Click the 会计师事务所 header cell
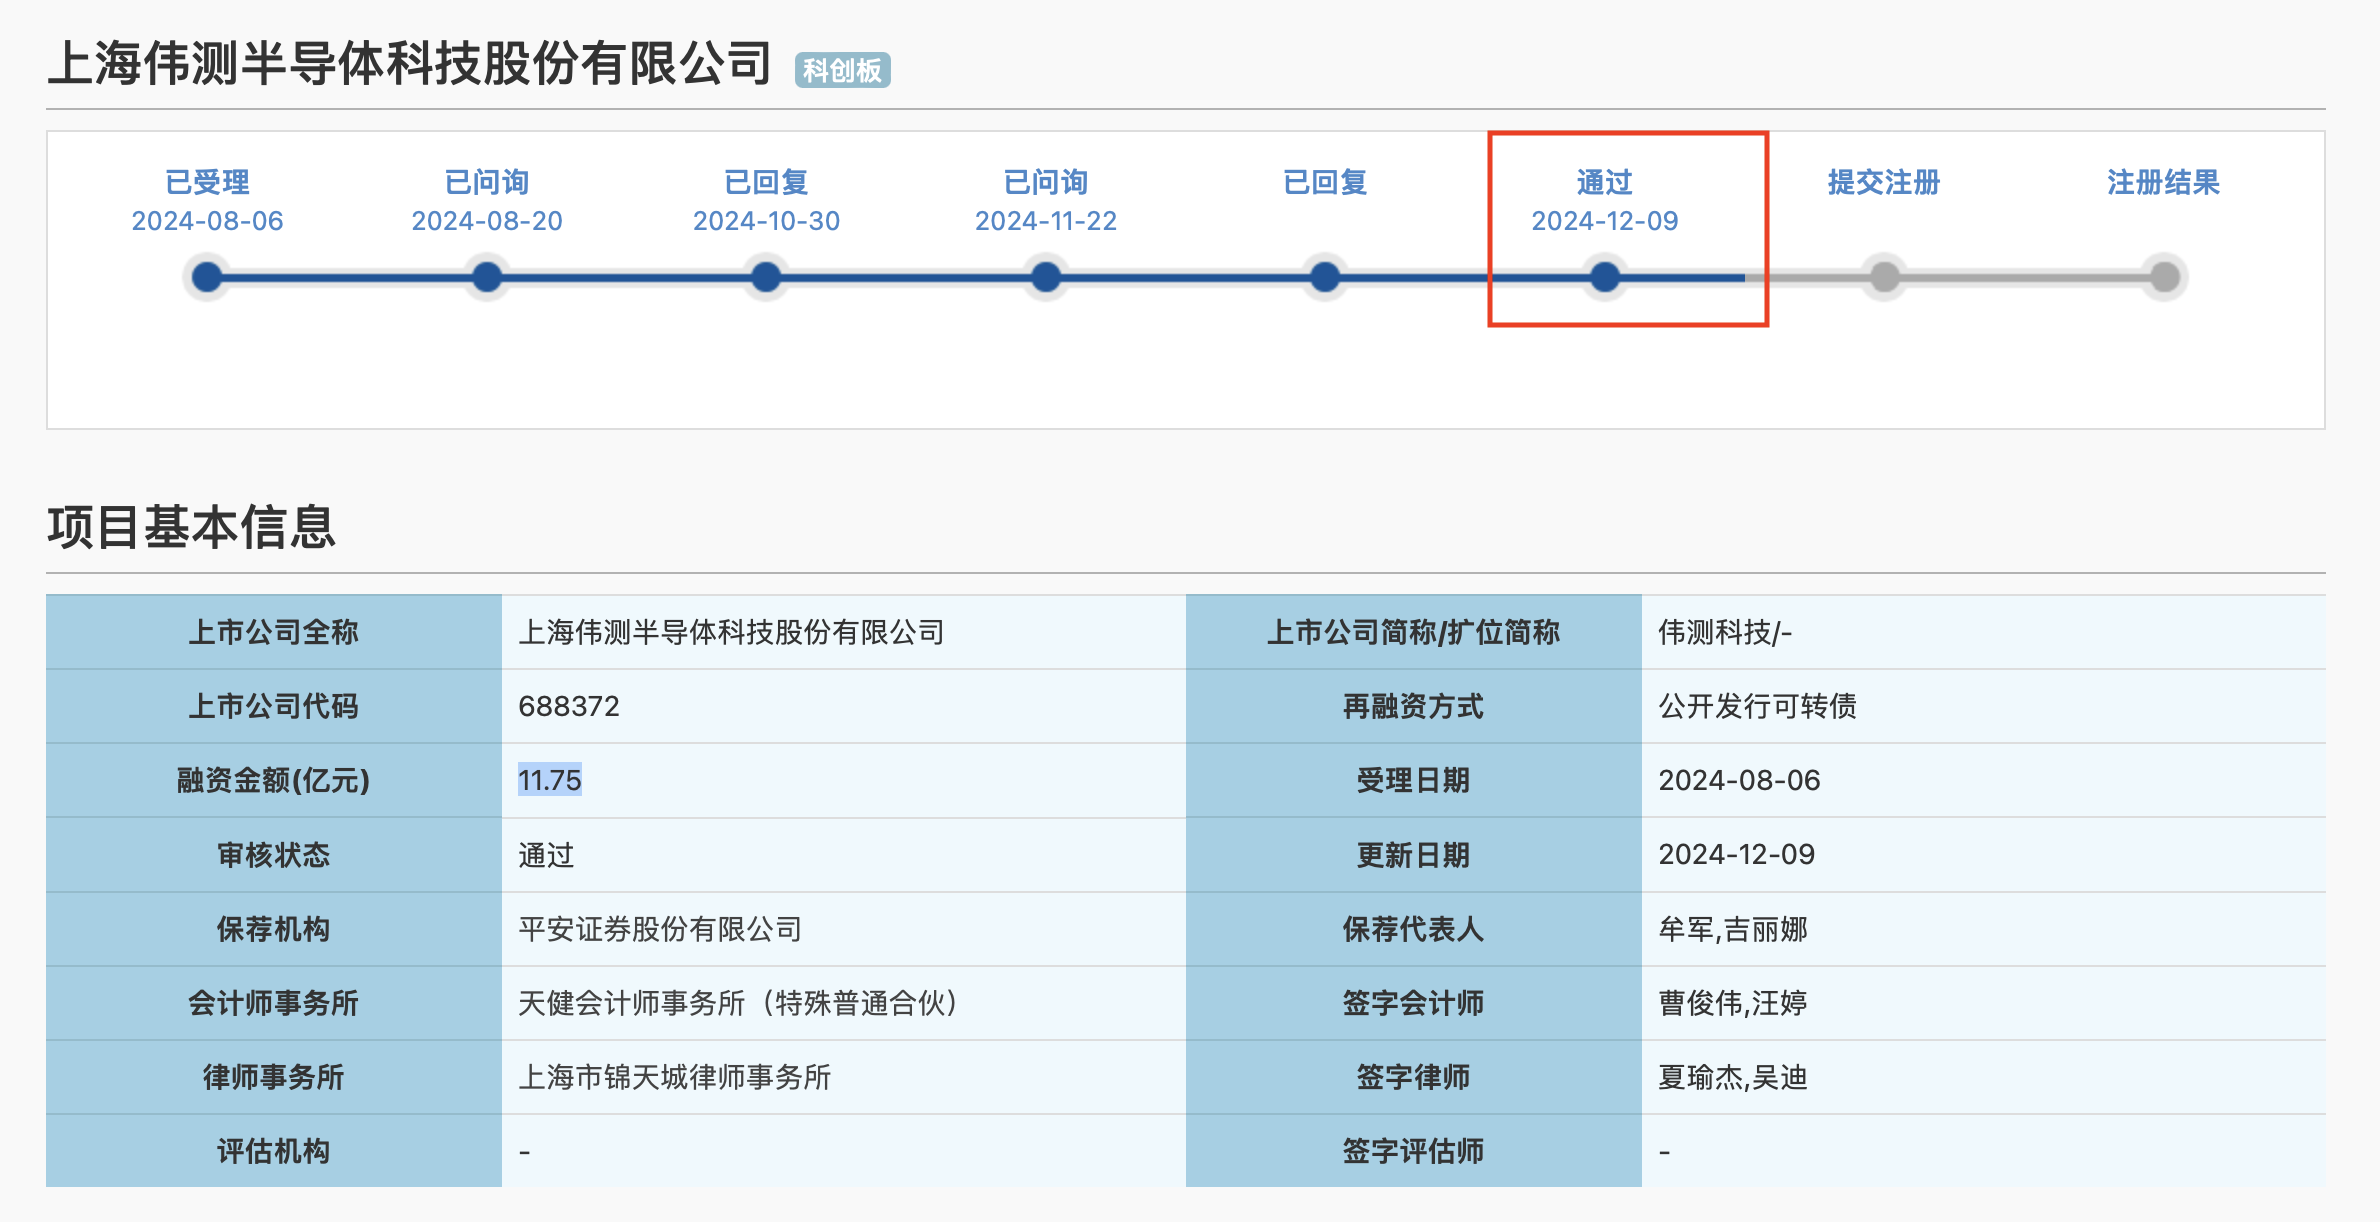Image resolution: width=2380 pixels, height=1222 pixels. (273, 1003)
